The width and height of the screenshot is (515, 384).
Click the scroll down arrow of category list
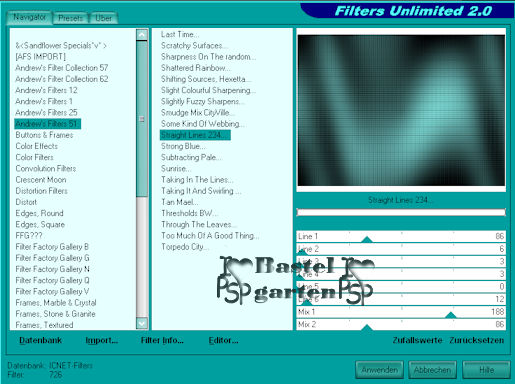pyautogui.click(x=142, y=323)
